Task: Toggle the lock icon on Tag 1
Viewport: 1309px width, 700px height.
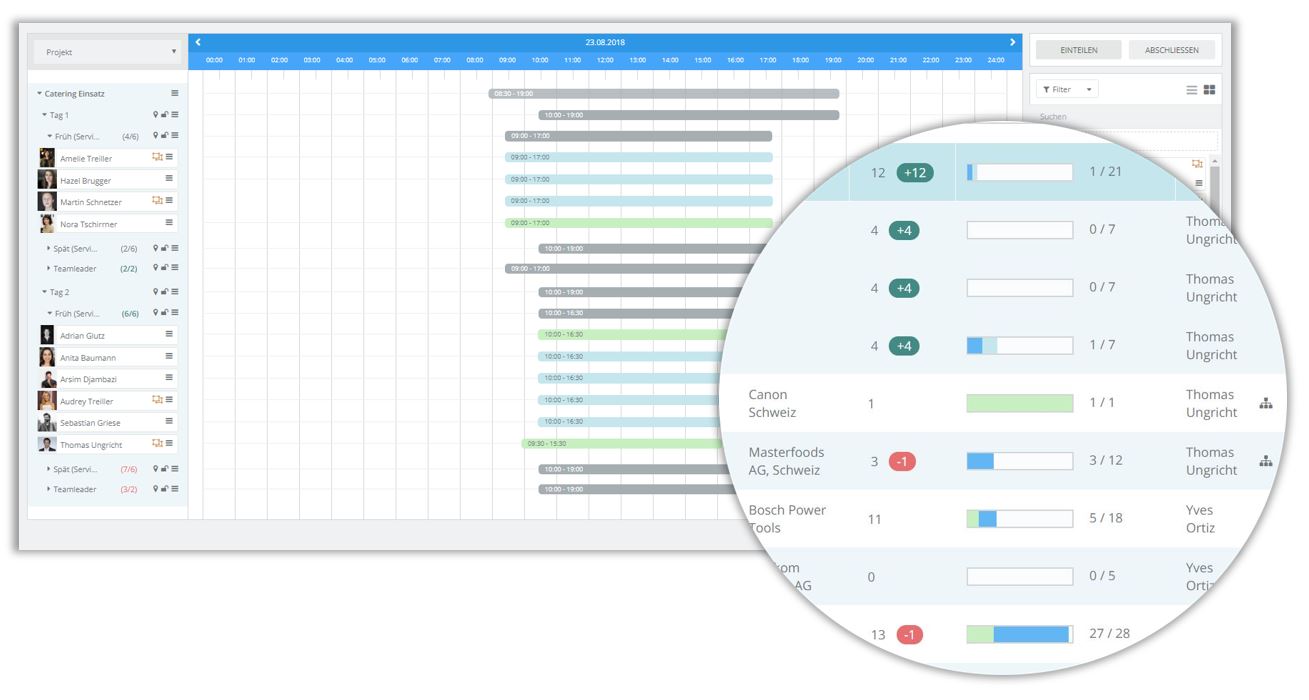Action: (164, 115)
